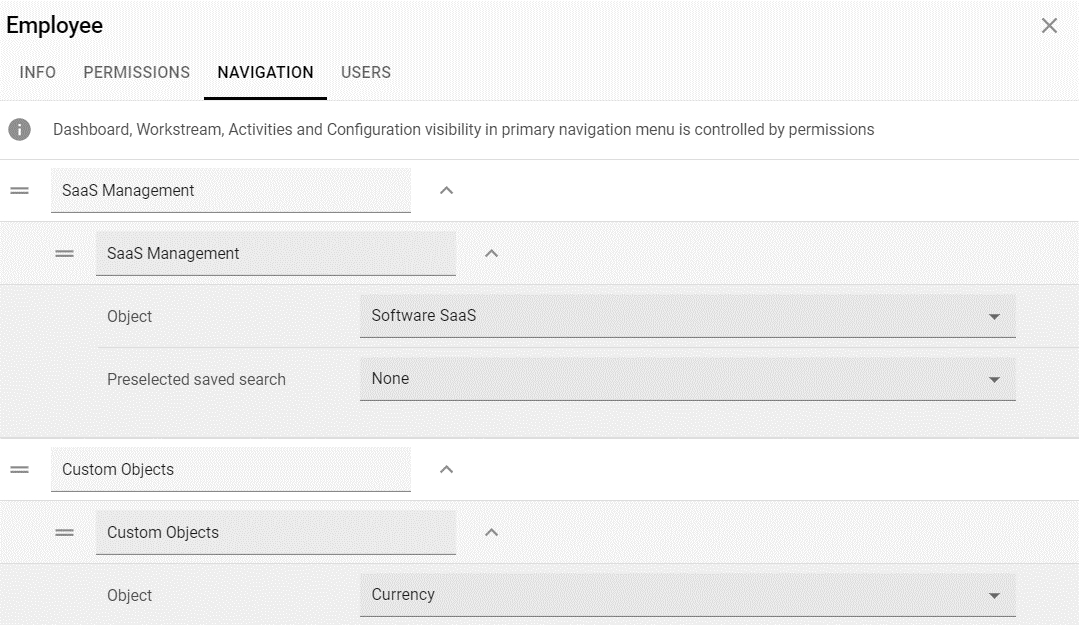The width and height of the screenshot is (1079, 625).
Task: Focus the top-level Custom Objects name field
Action: (230, 470)
